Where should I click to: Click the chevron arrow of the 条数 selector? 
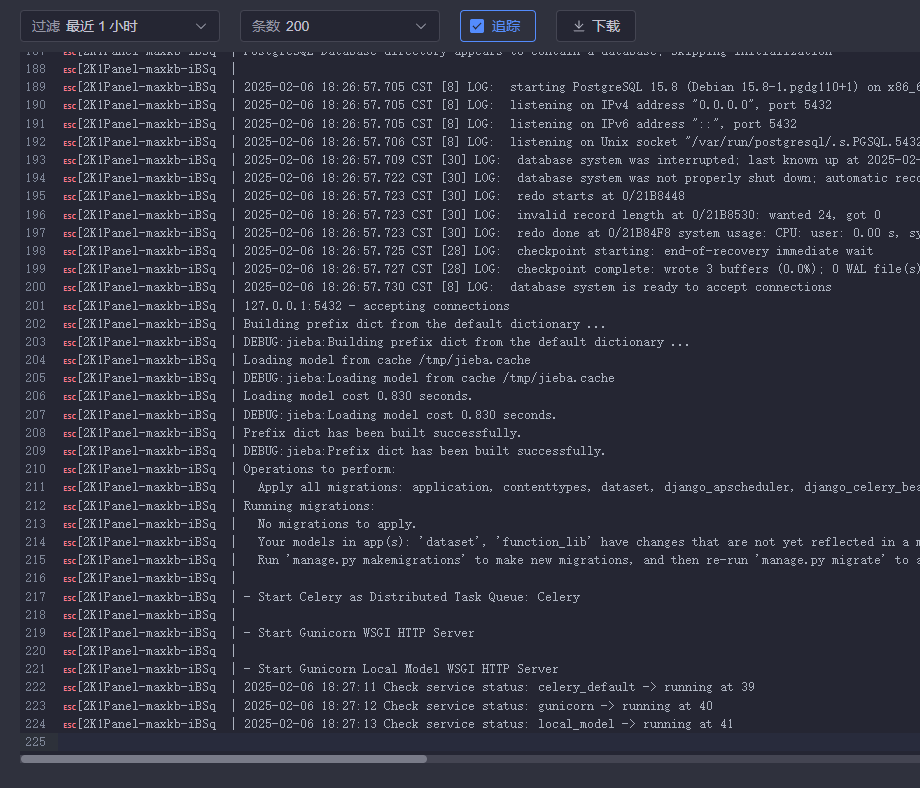(x=421, y=26)
